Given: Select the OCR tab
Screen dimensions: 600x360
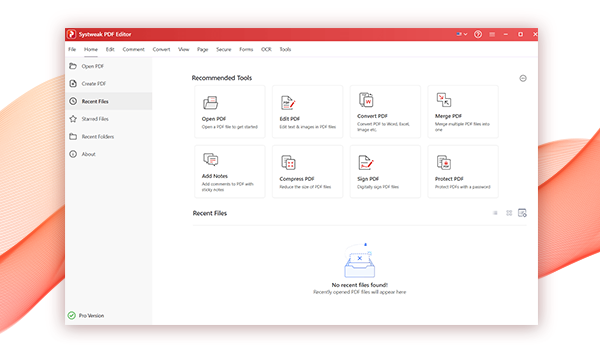Looking at the screenshot, I should pos(266,49).
